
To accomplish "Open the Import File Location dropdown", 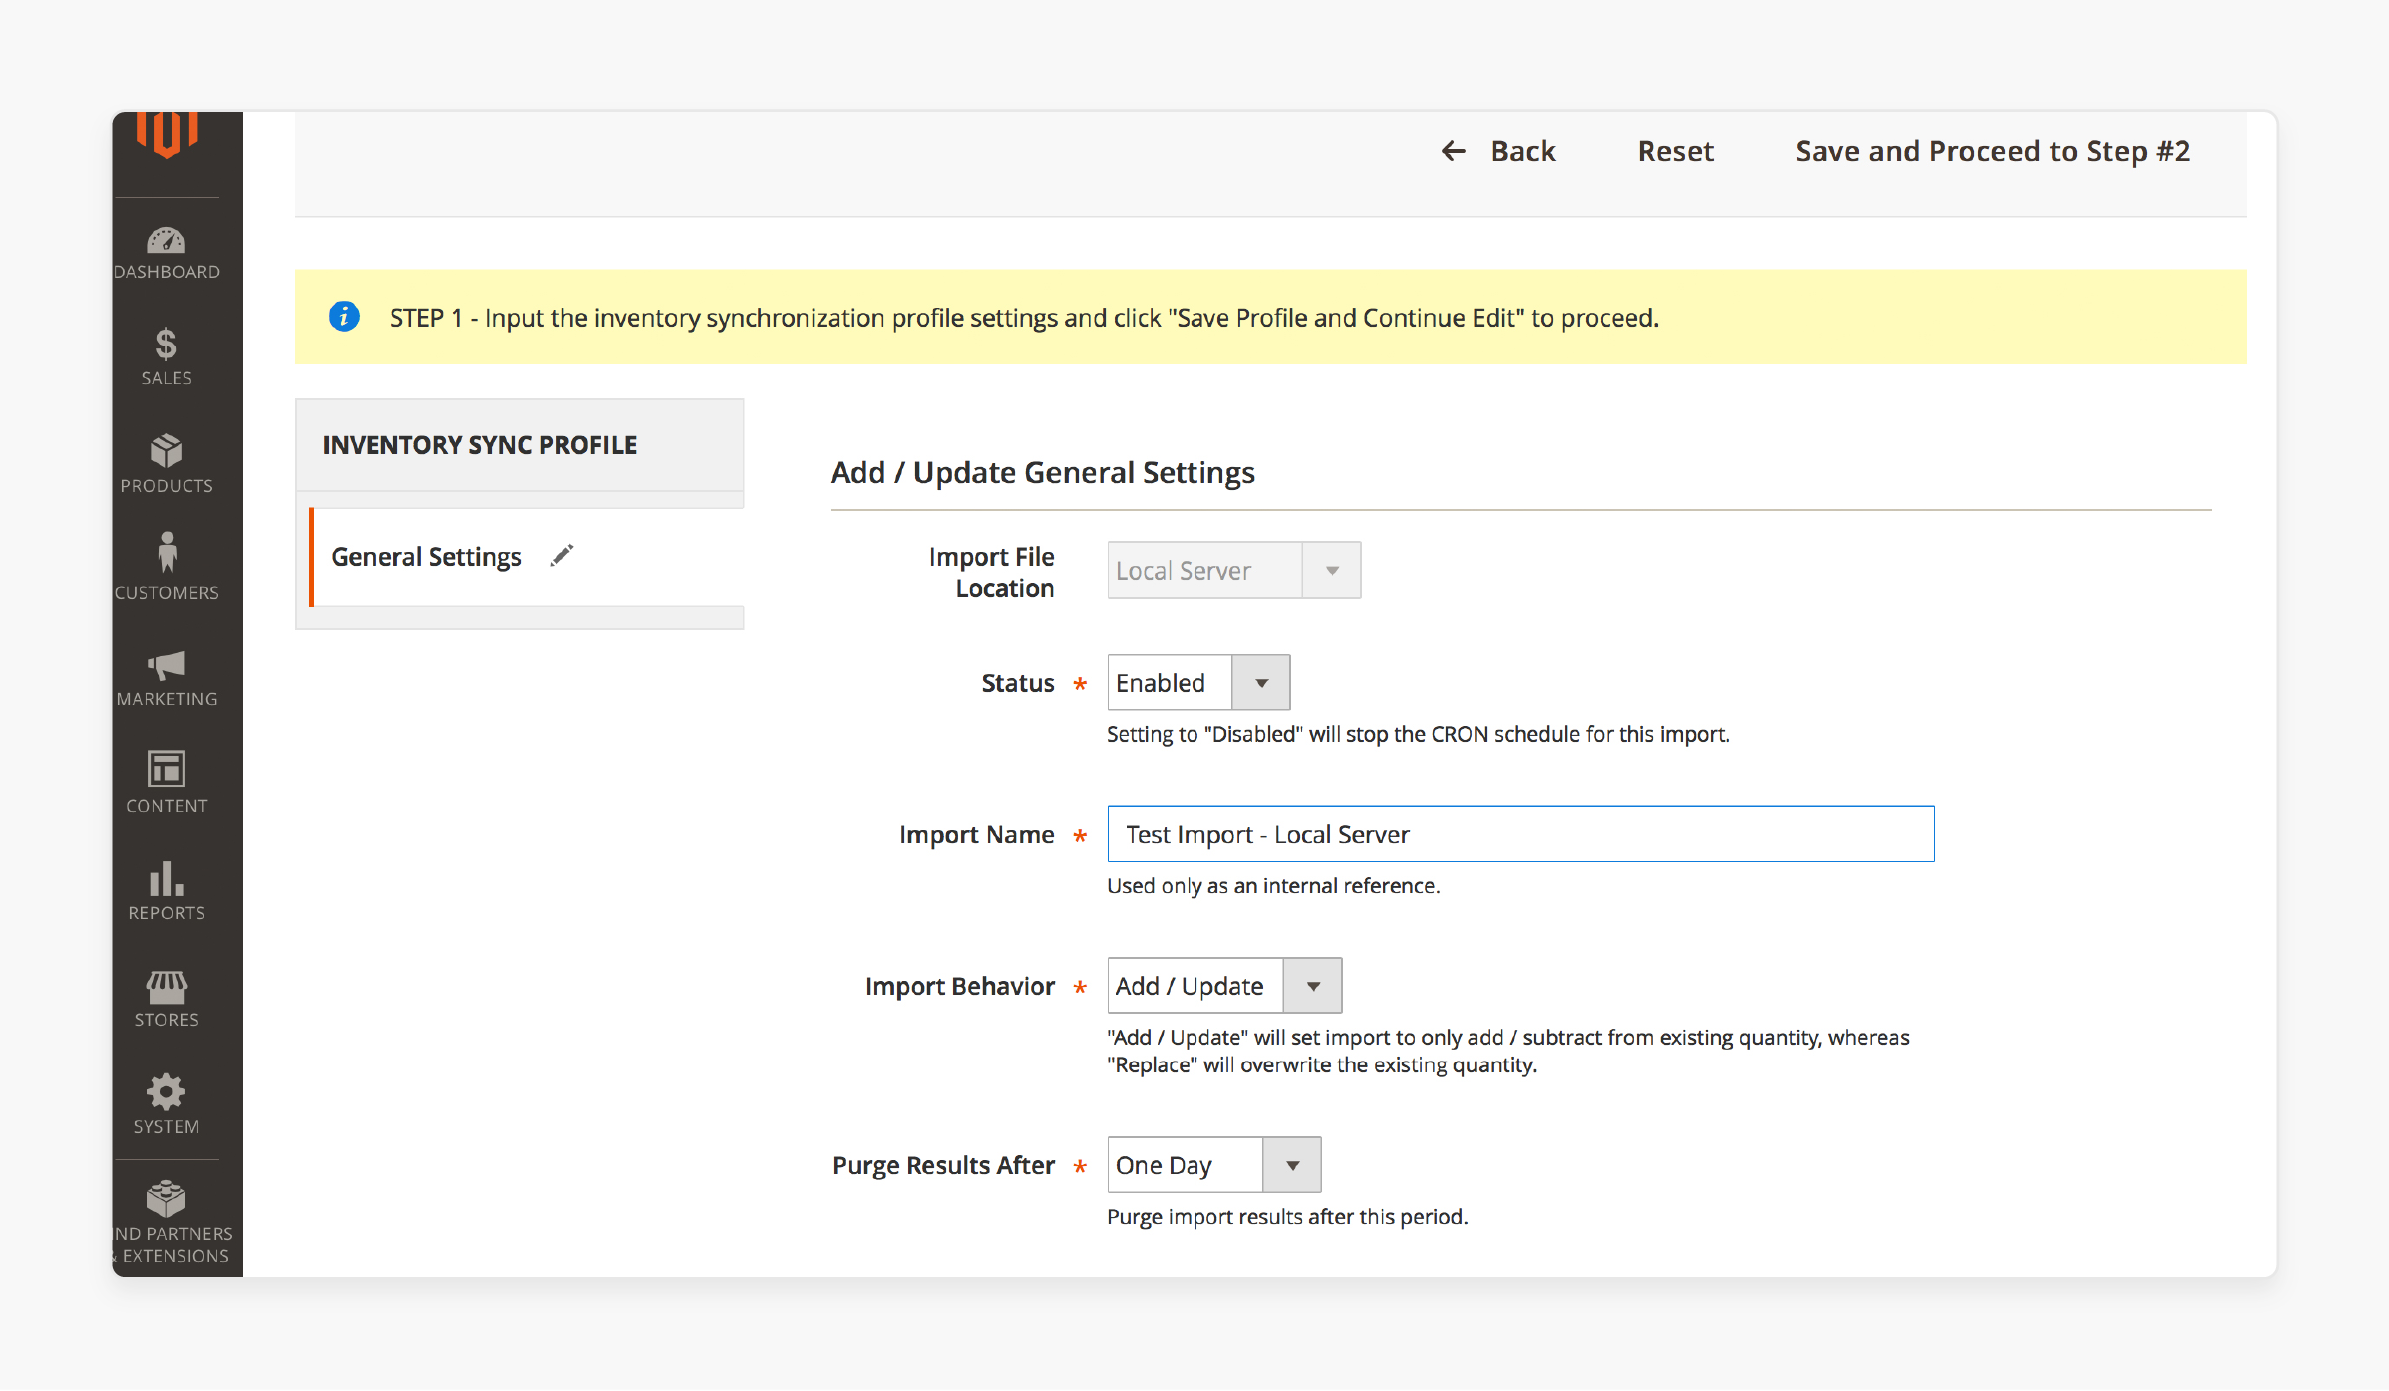I will [1234, 571].
